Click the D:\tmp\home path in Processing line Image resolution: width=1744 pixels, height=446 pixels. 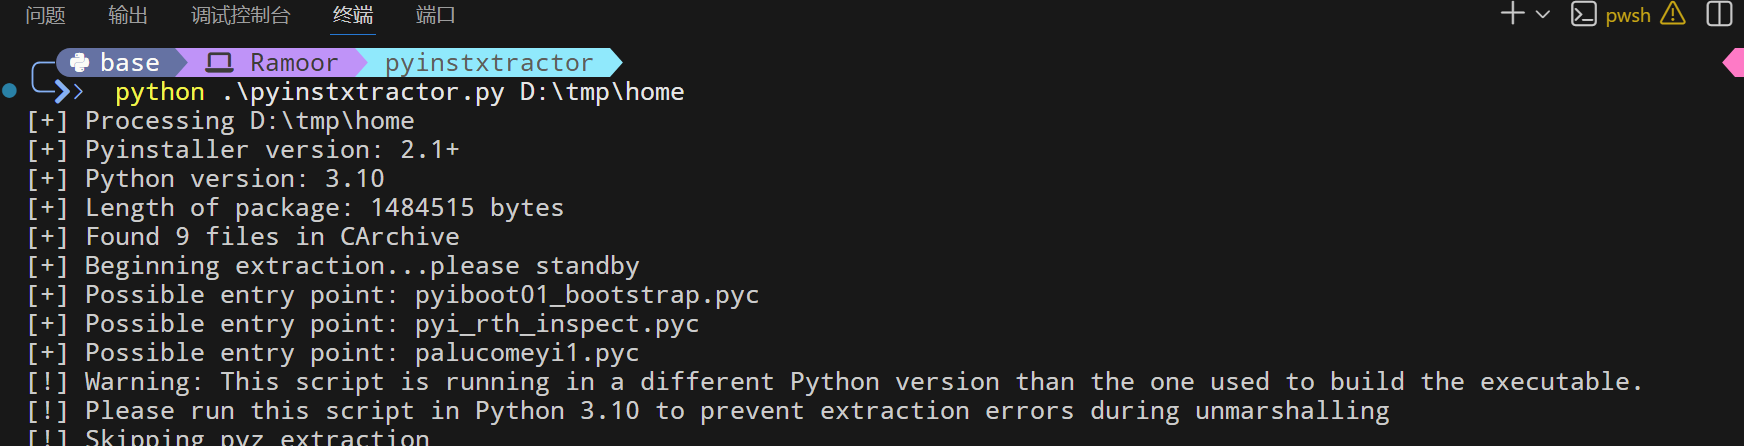[x=332, y=121]
